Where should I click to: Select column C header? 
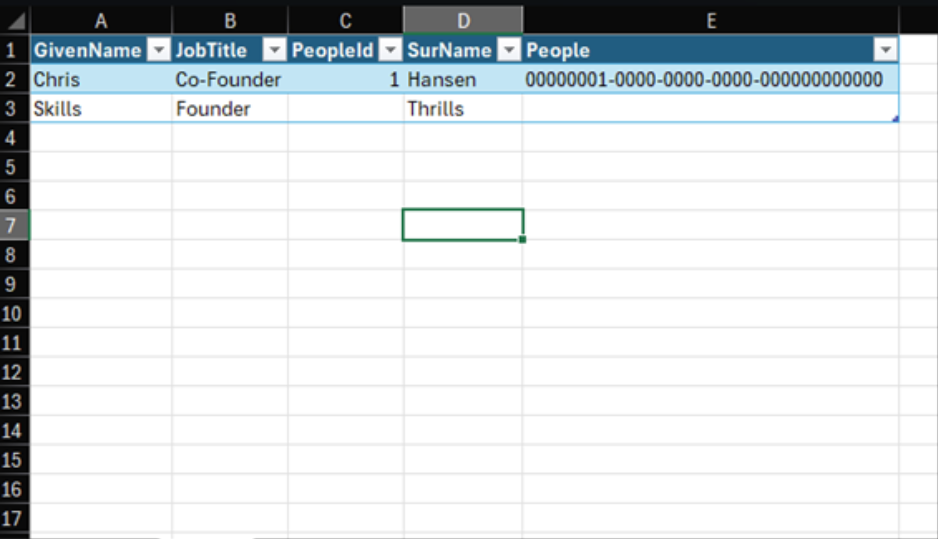click(345, 20)
